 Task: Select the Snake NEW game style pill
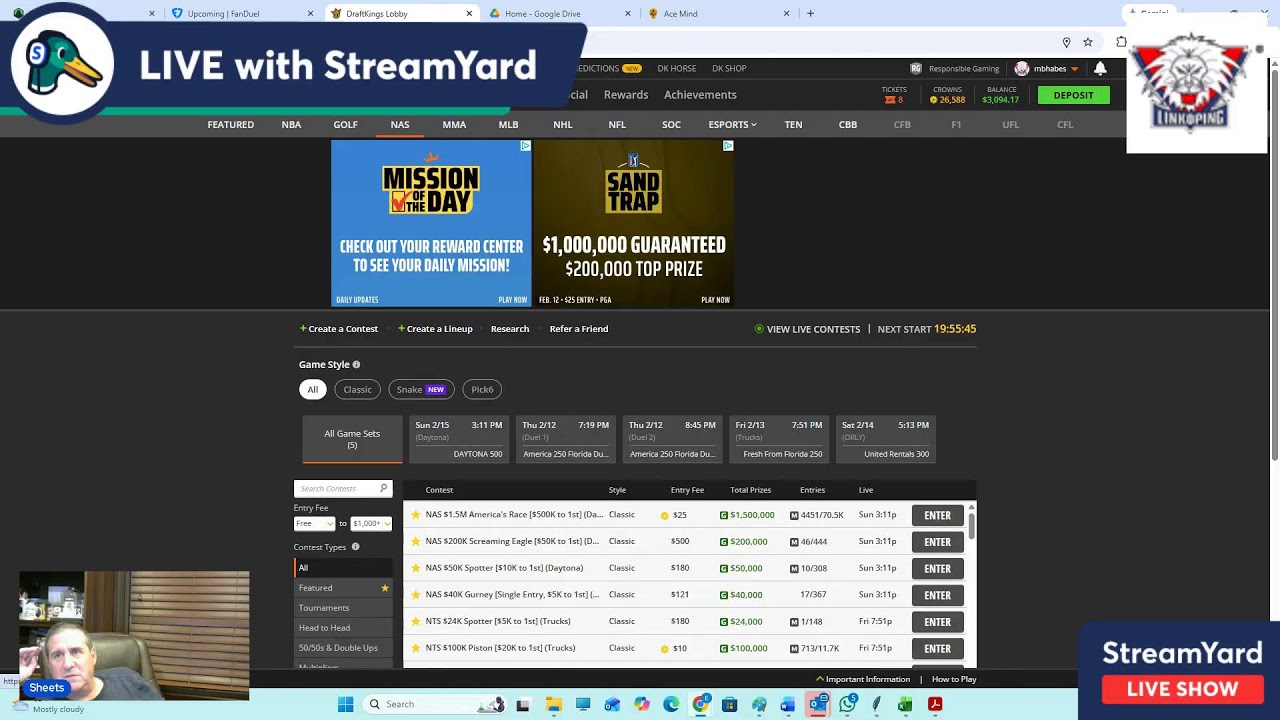(421, 389)
